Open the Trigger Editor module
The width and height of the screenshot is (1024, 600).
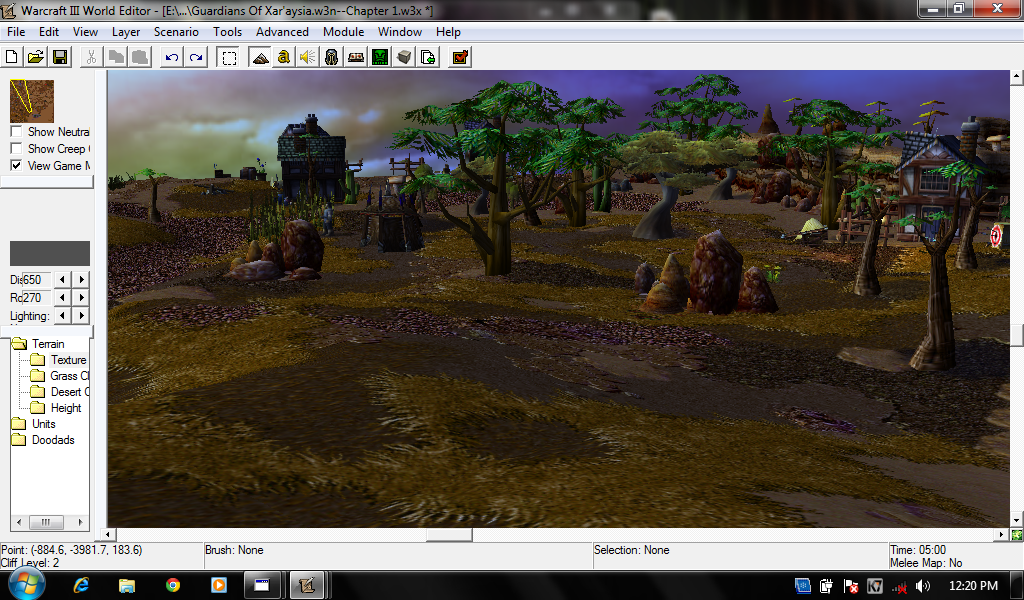click(x=283, y=57)
